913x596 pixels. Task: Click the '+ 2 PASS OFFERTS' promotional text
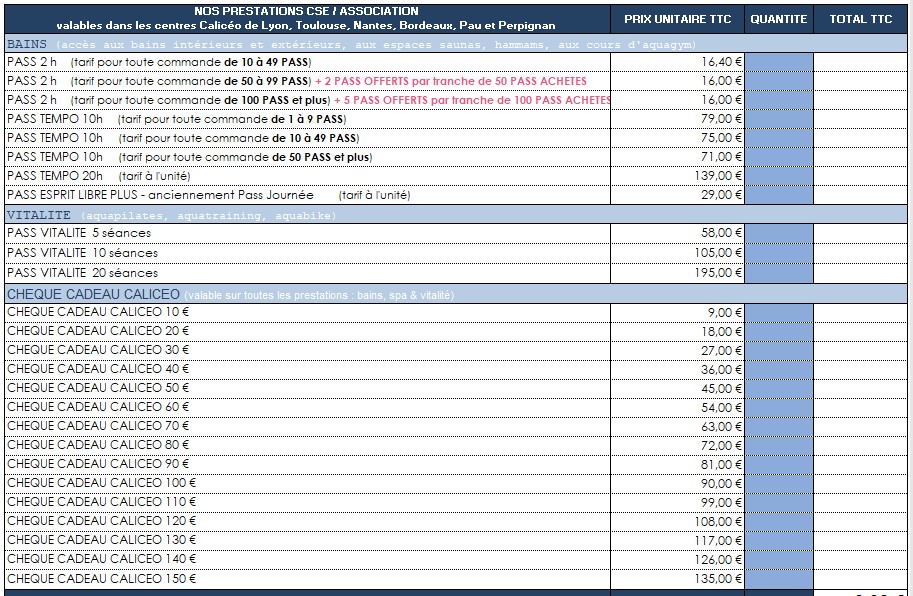451,81
